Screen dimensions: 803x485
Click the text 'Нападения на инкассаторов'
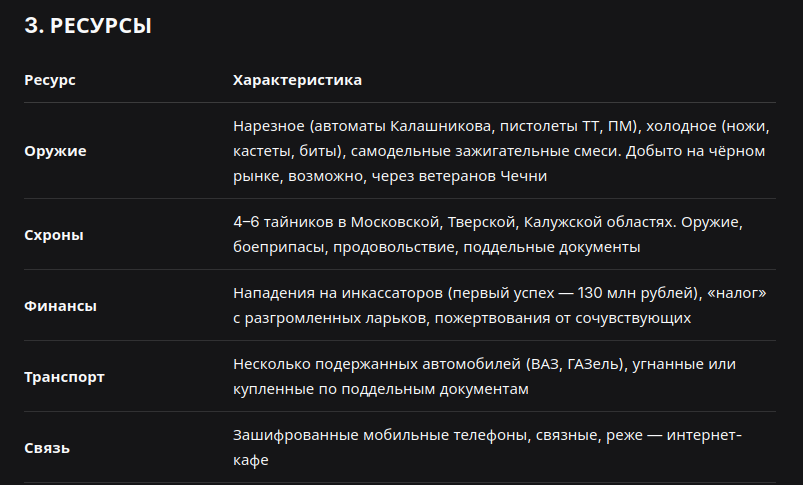tap(338, 293)
